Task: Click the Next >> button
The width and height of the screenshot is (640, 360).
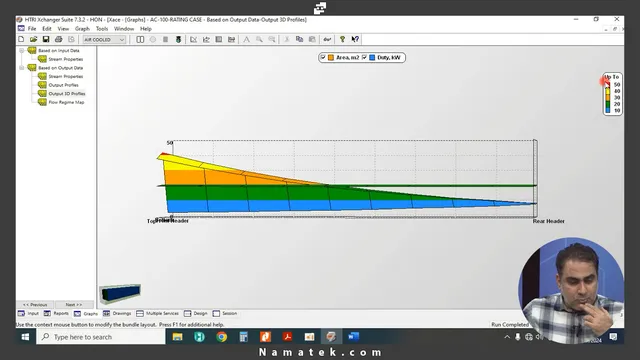Action: point(74,304)
